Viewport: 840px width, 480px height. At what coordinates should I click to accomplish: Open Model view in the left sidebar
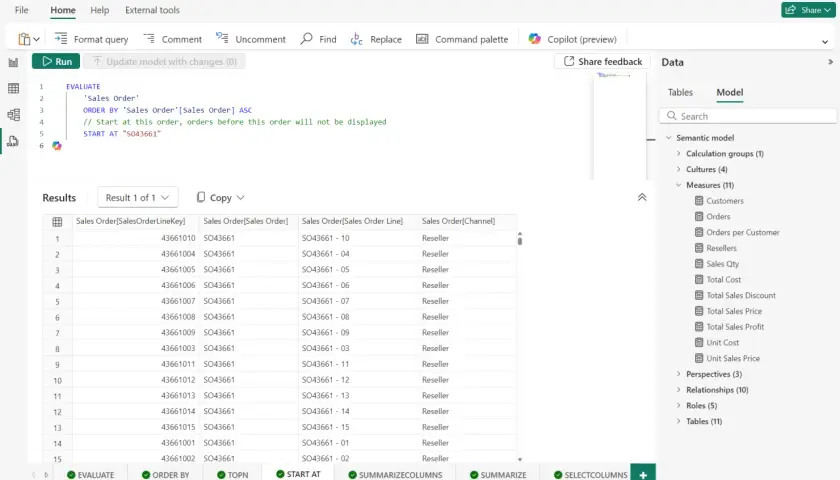[13, 115]
